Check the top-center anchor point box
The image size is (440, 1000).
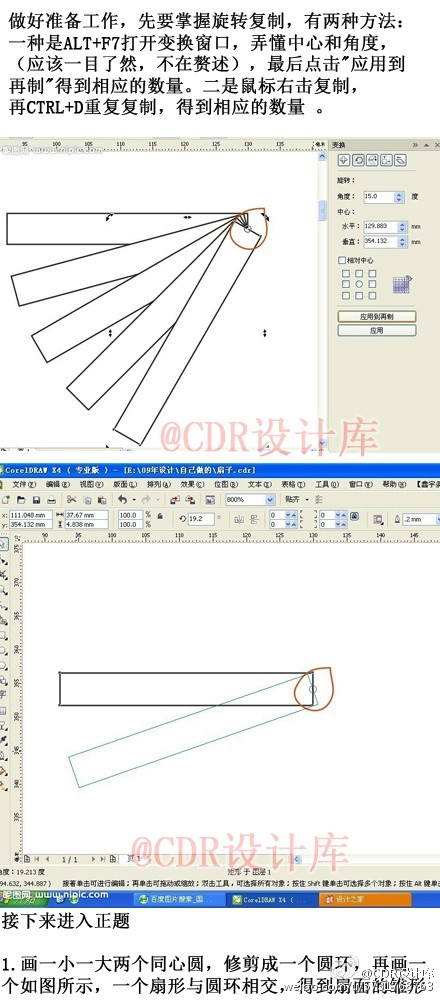[359, 274]
